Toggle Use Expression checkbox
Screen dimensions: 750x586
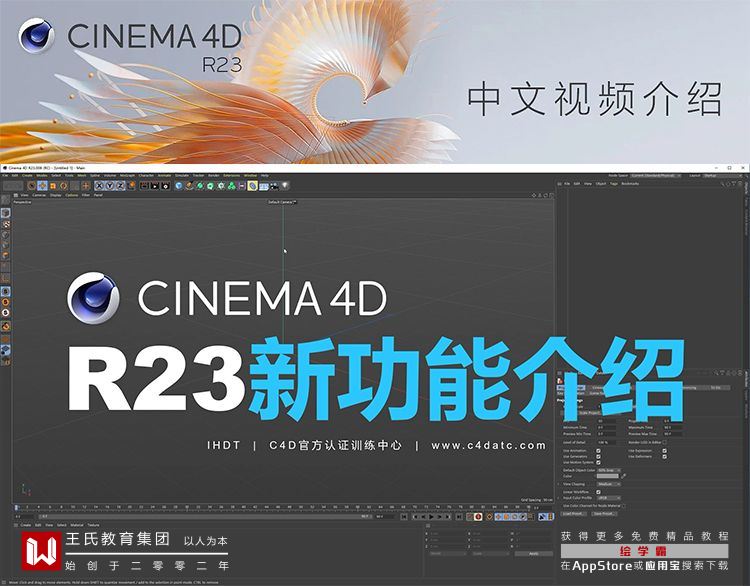[664, 451]
